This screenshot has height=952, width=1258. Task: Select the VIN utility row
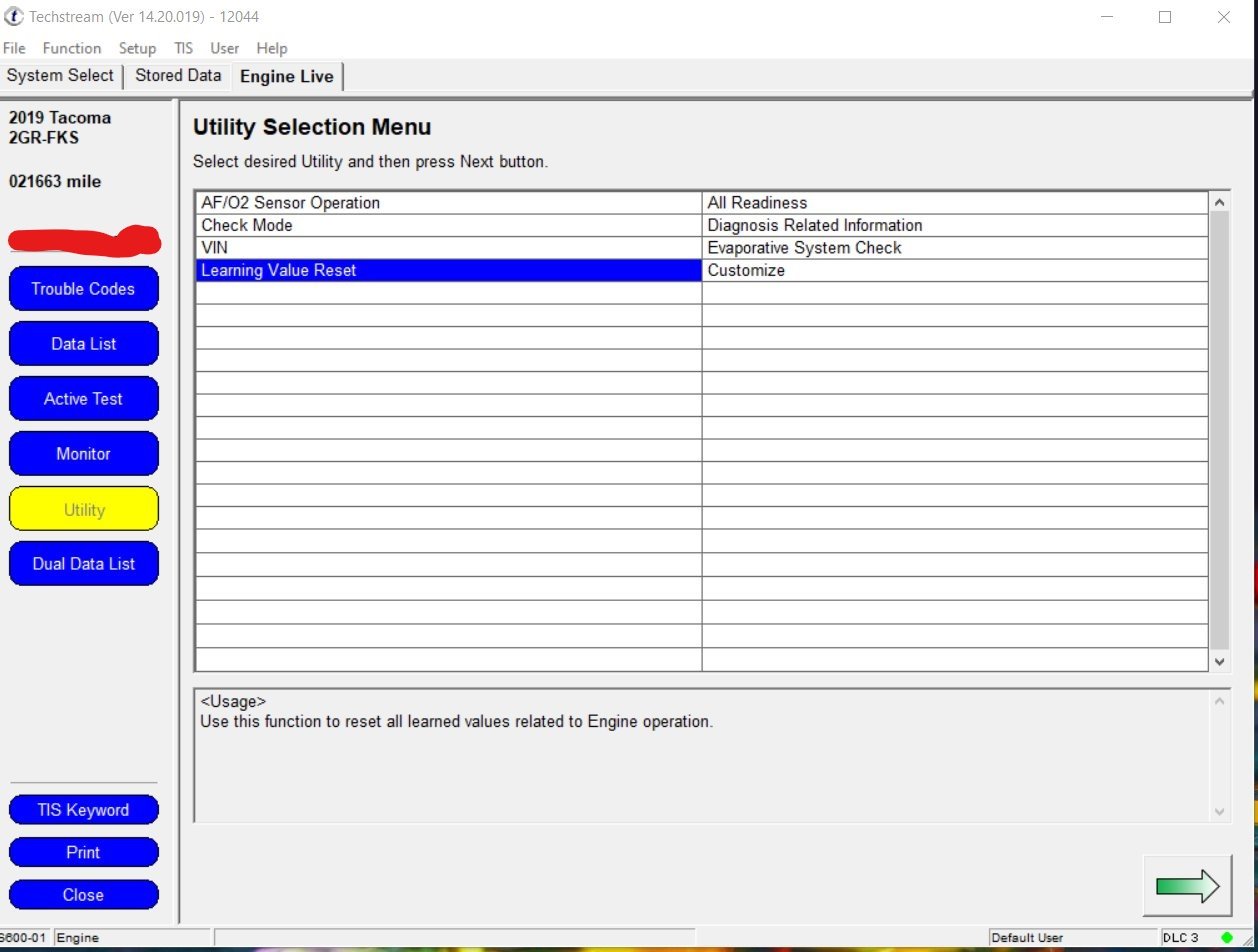pos(449,248)
